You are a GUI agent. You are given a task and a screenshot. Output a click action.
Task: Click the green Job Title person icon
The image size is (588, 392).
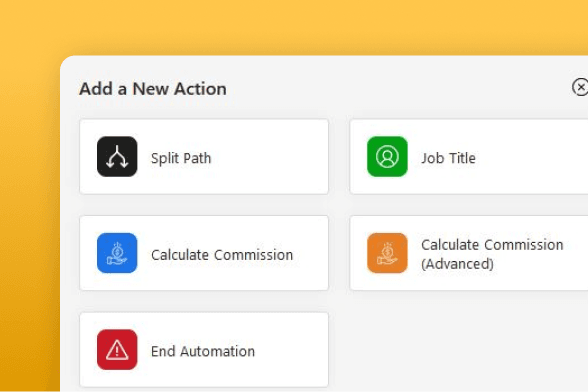(387, 157)
